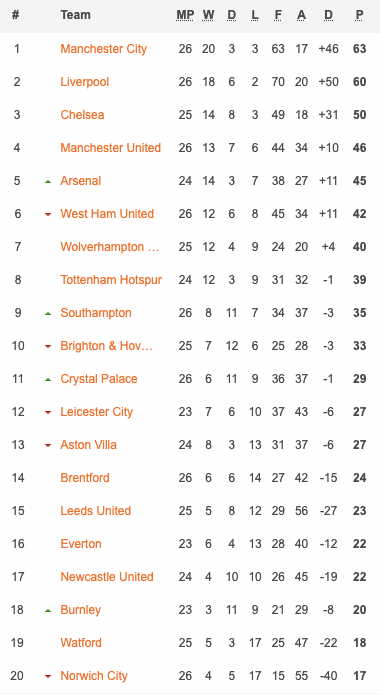Click red down arrow next to Aston Villa

[x=48, y=445]
